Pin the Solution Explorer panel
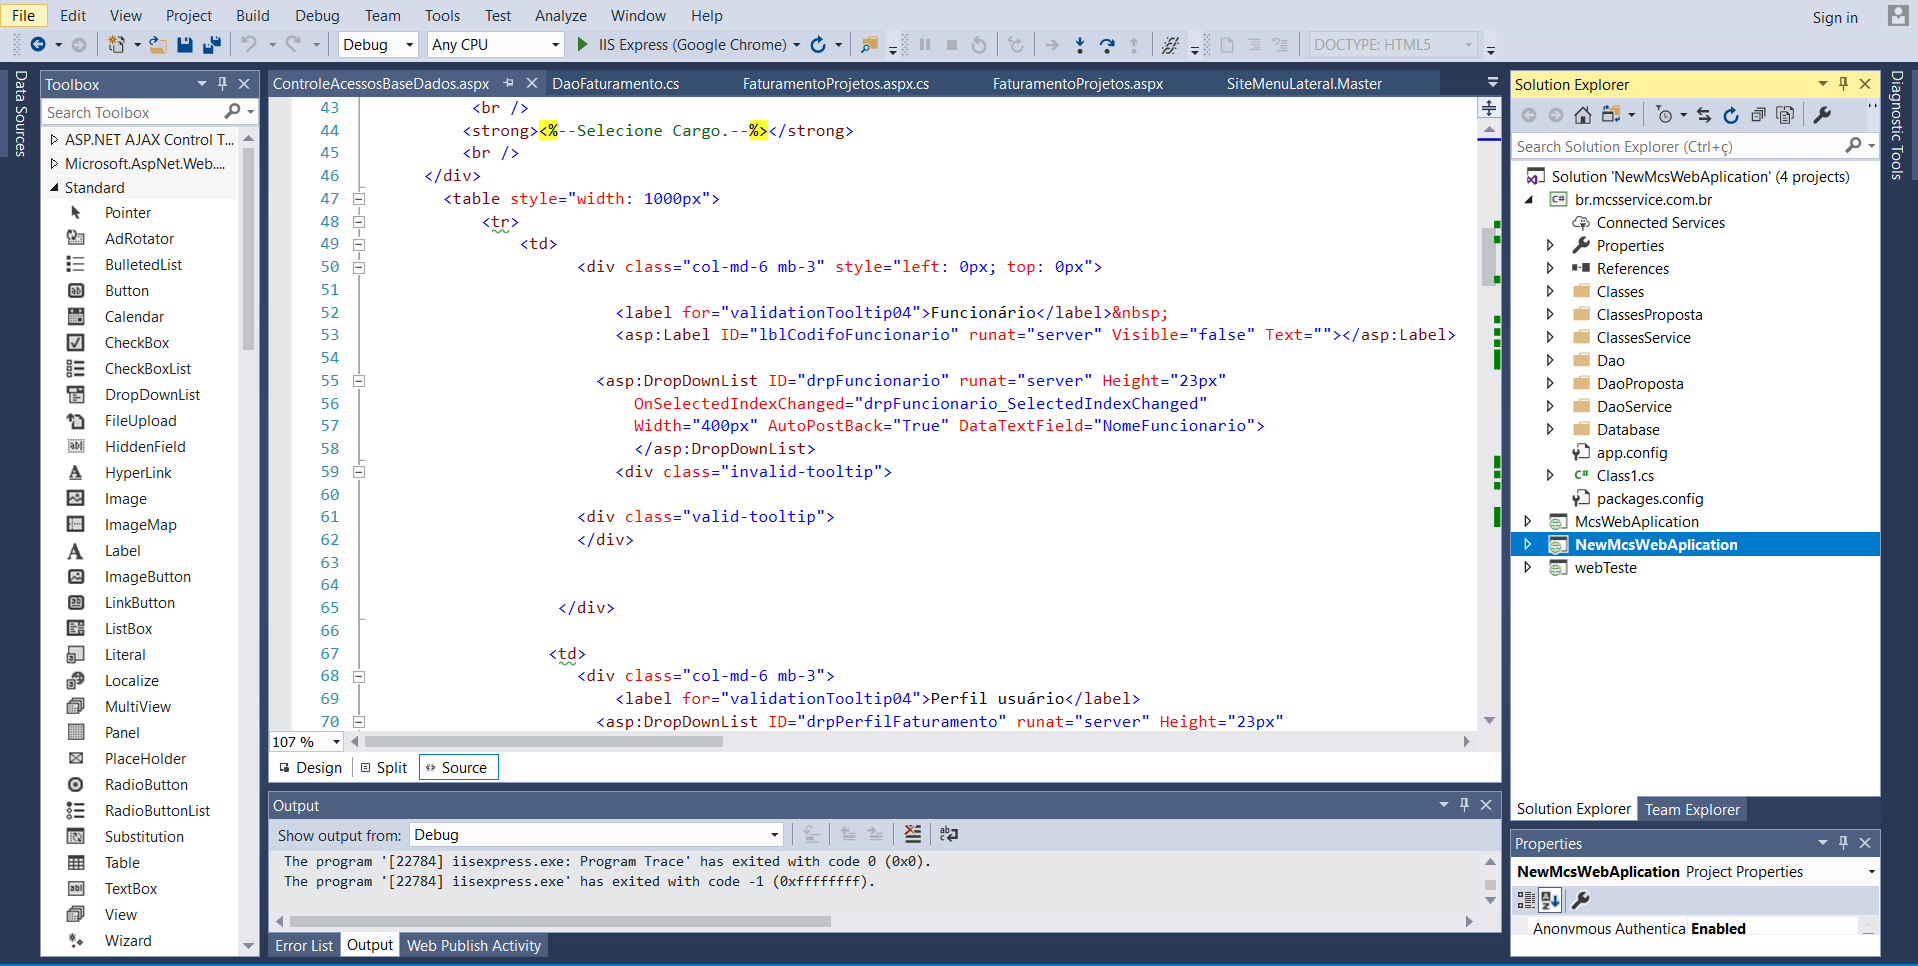 (x=1843, y=84)
